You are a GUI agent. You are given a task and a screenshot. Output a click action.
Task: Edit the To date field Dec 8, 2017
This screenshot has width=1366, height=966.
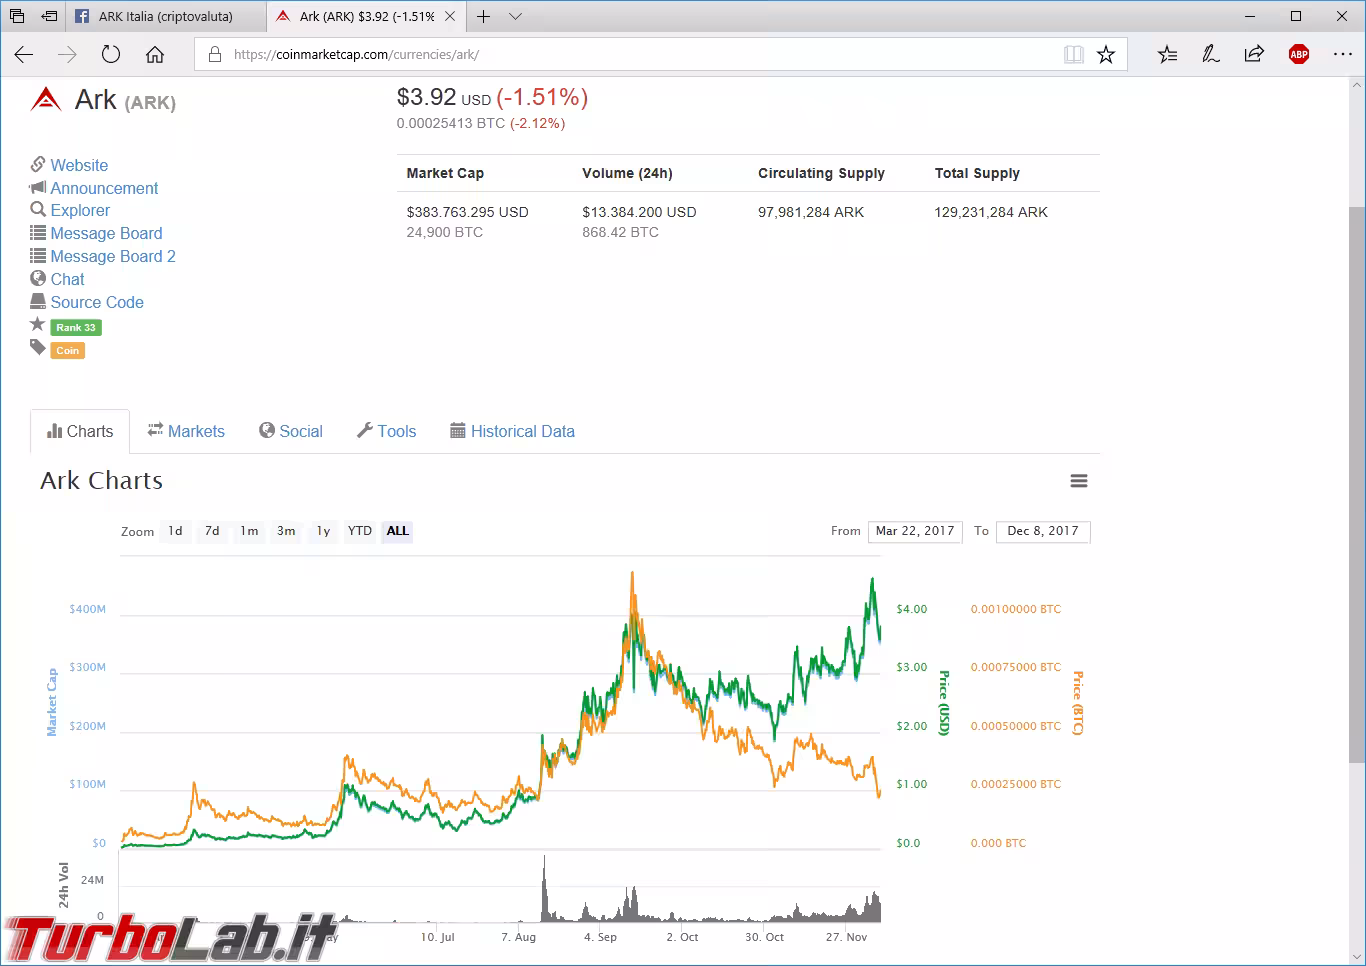1043,531
